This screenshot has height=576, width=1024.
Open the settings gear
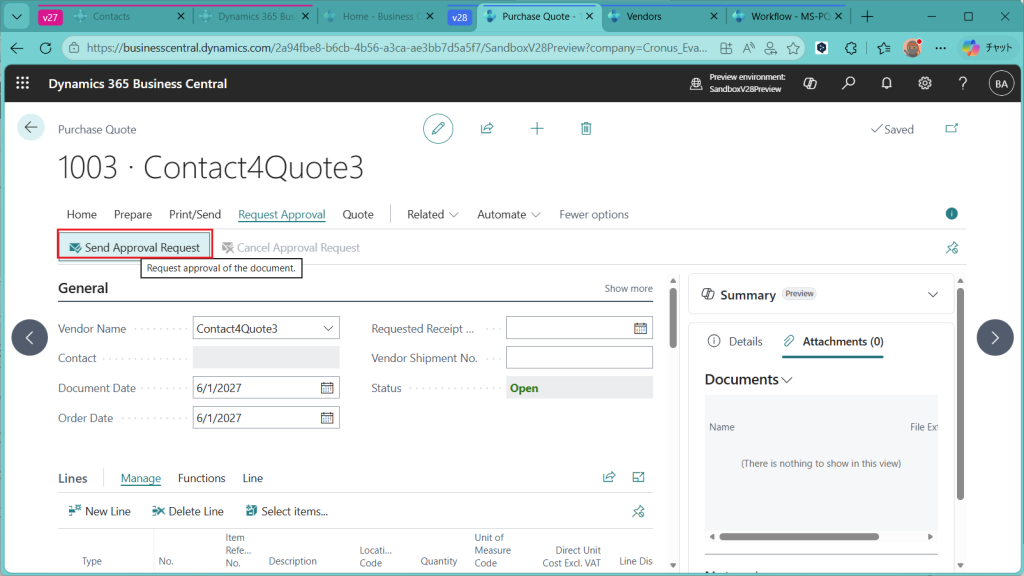925,84
